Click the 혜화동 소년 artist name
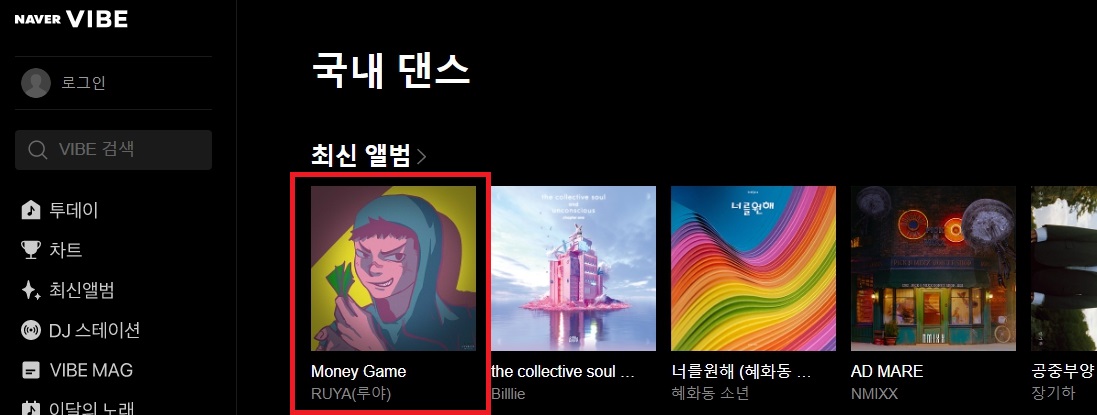The height and width of the screenshot is (415, 1097). [710, 393]
